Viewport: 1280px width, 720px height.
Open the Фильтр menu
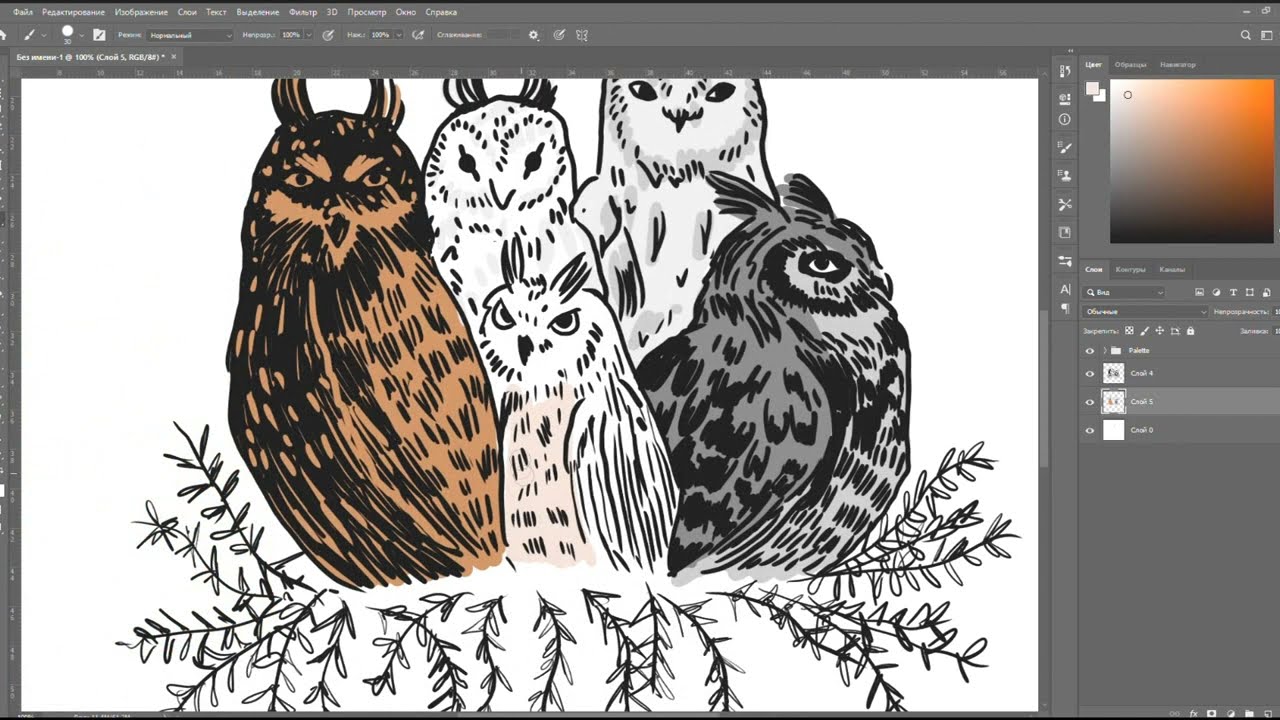point(302,12)
